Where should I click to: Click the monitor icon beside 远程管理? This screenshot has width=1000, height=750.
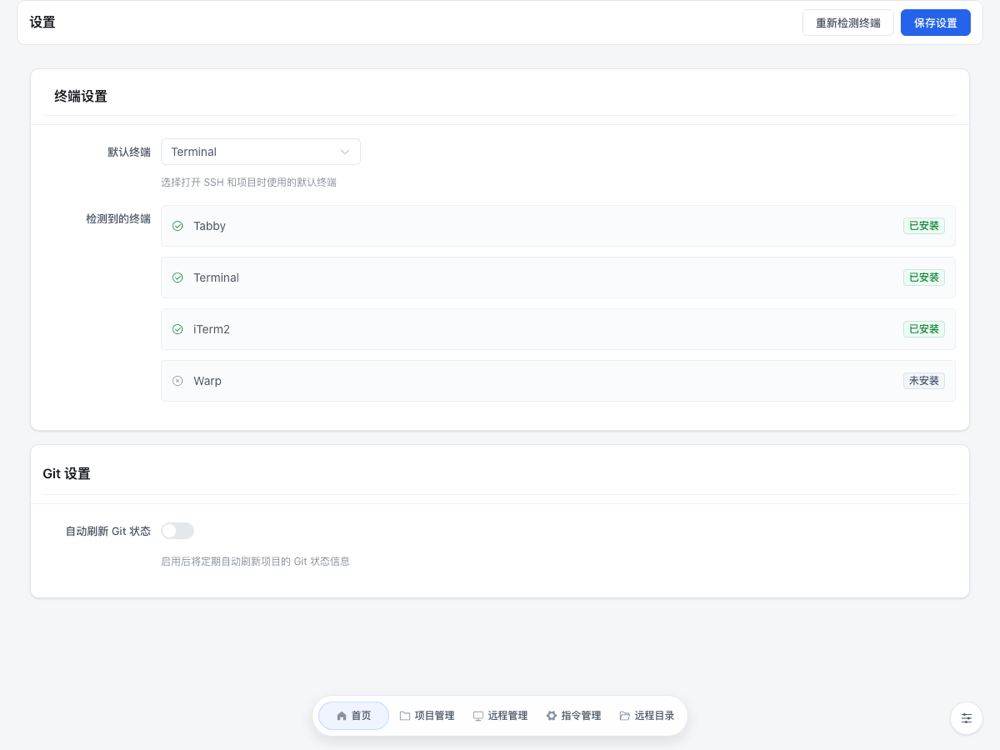(x=478, y=716)
